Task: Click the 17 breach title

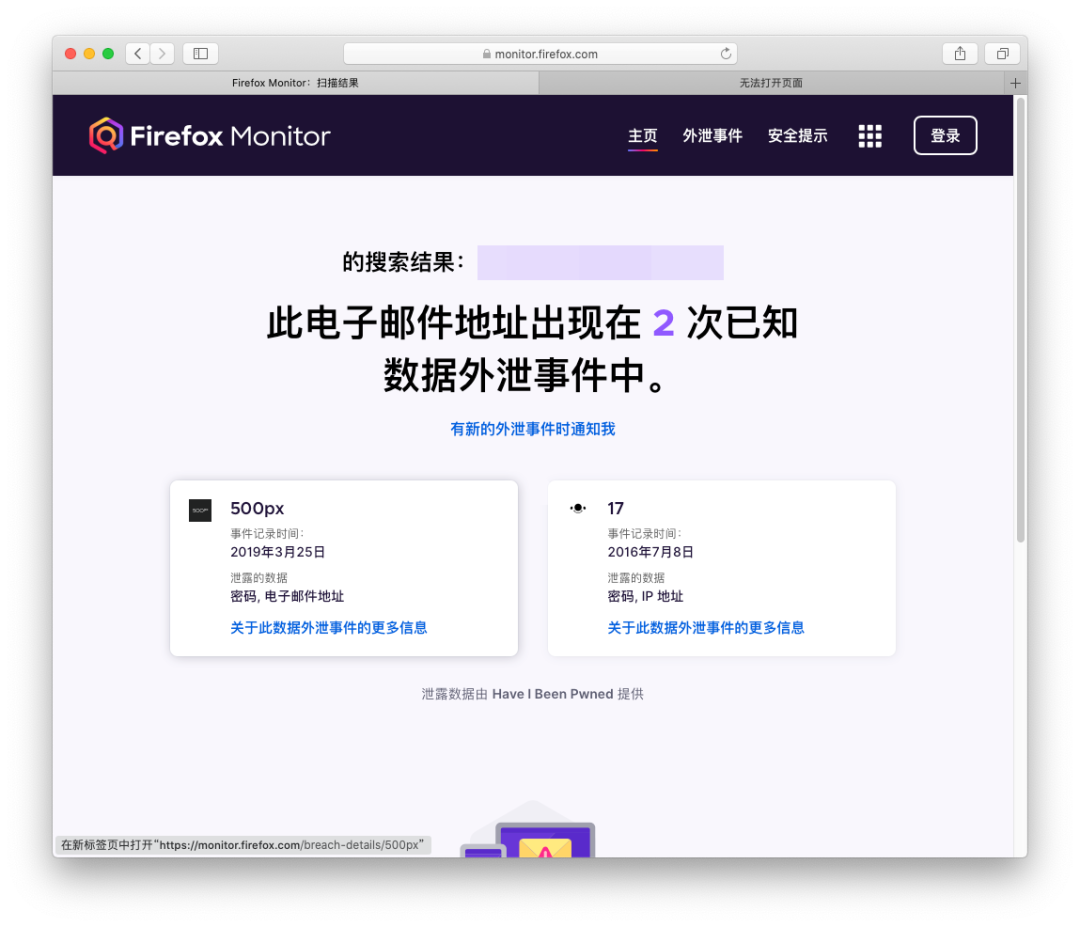Action: (615, 508)
